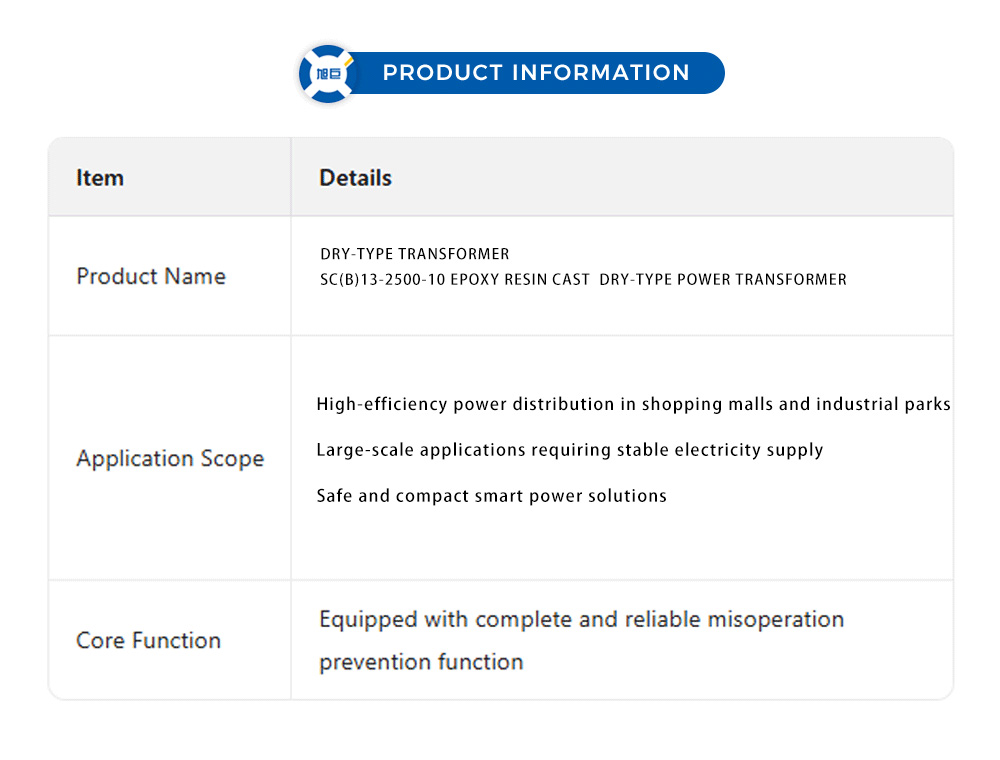Click the first-line DRY-TYPE TRANSFORMER text
Screen dimensions: 1000x760
pyautogui.click(x=414, y=254)
